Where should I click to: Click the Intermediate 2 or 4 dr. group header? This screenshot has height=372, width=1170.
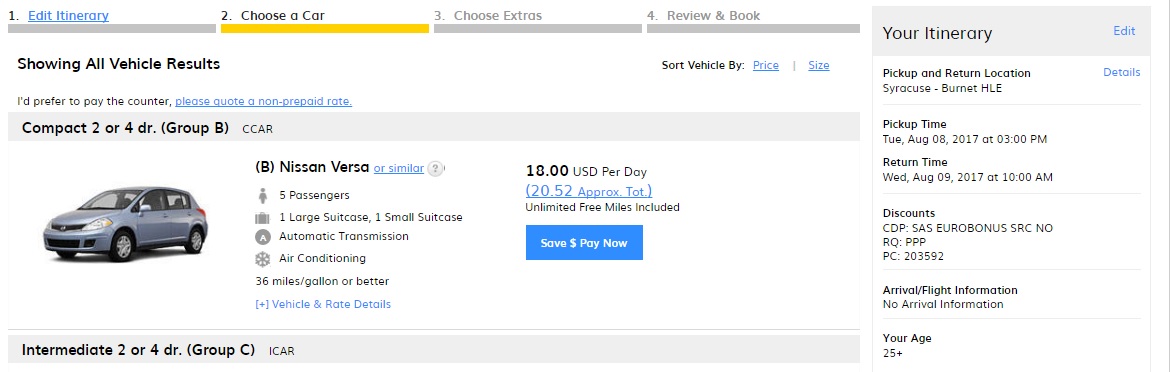[434, 350]
